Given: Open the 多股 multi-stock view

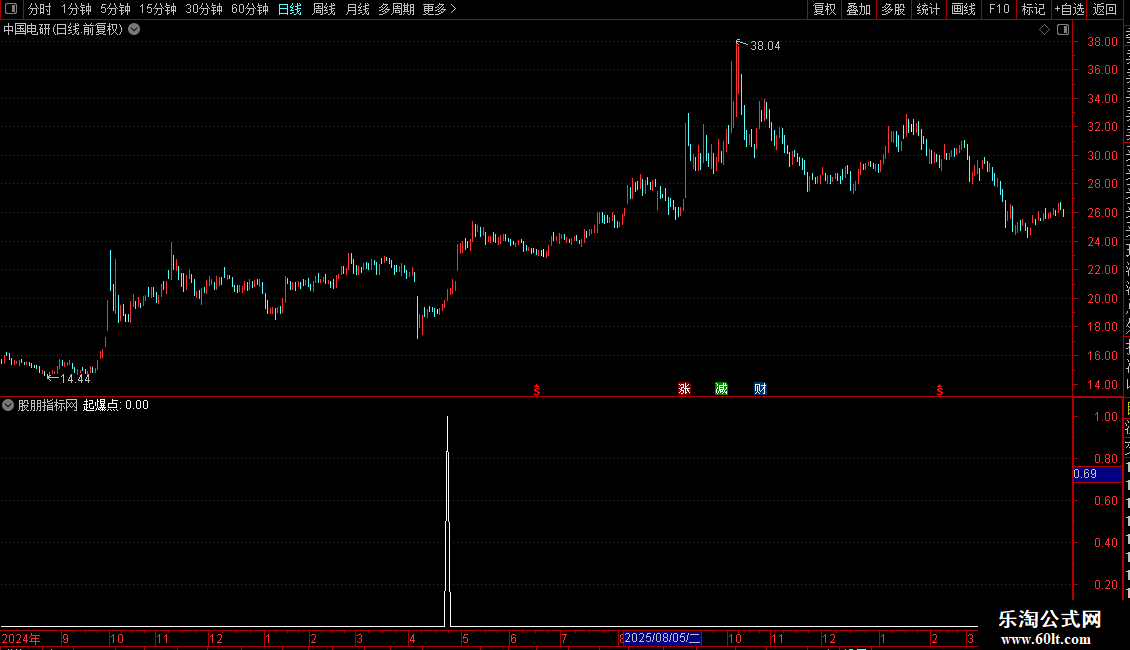Looking at the screenshot, I should (x=893, y=9).
